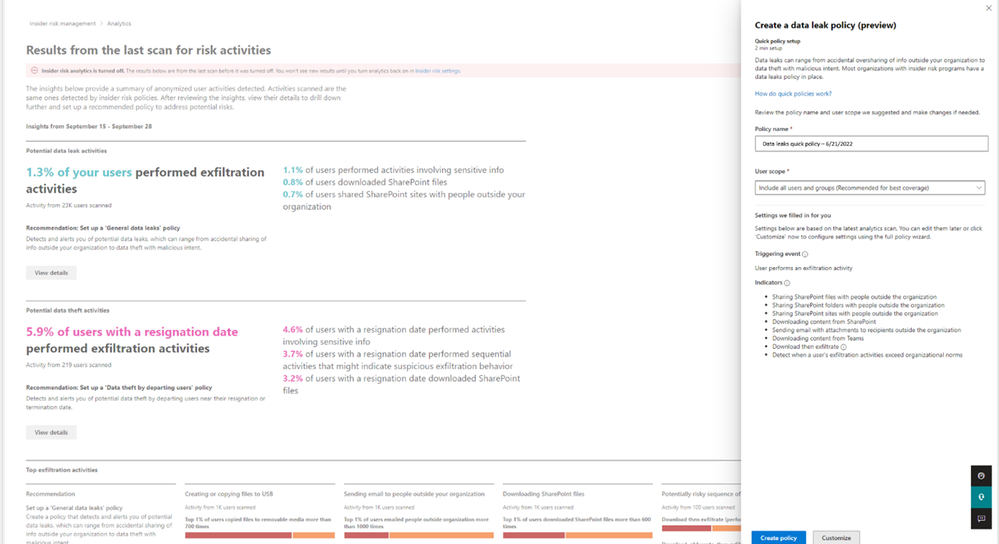This screenshot has width=999, height=544.
Task: Click the red warning icon in analytics banner
Action: (x=34, y=71)
